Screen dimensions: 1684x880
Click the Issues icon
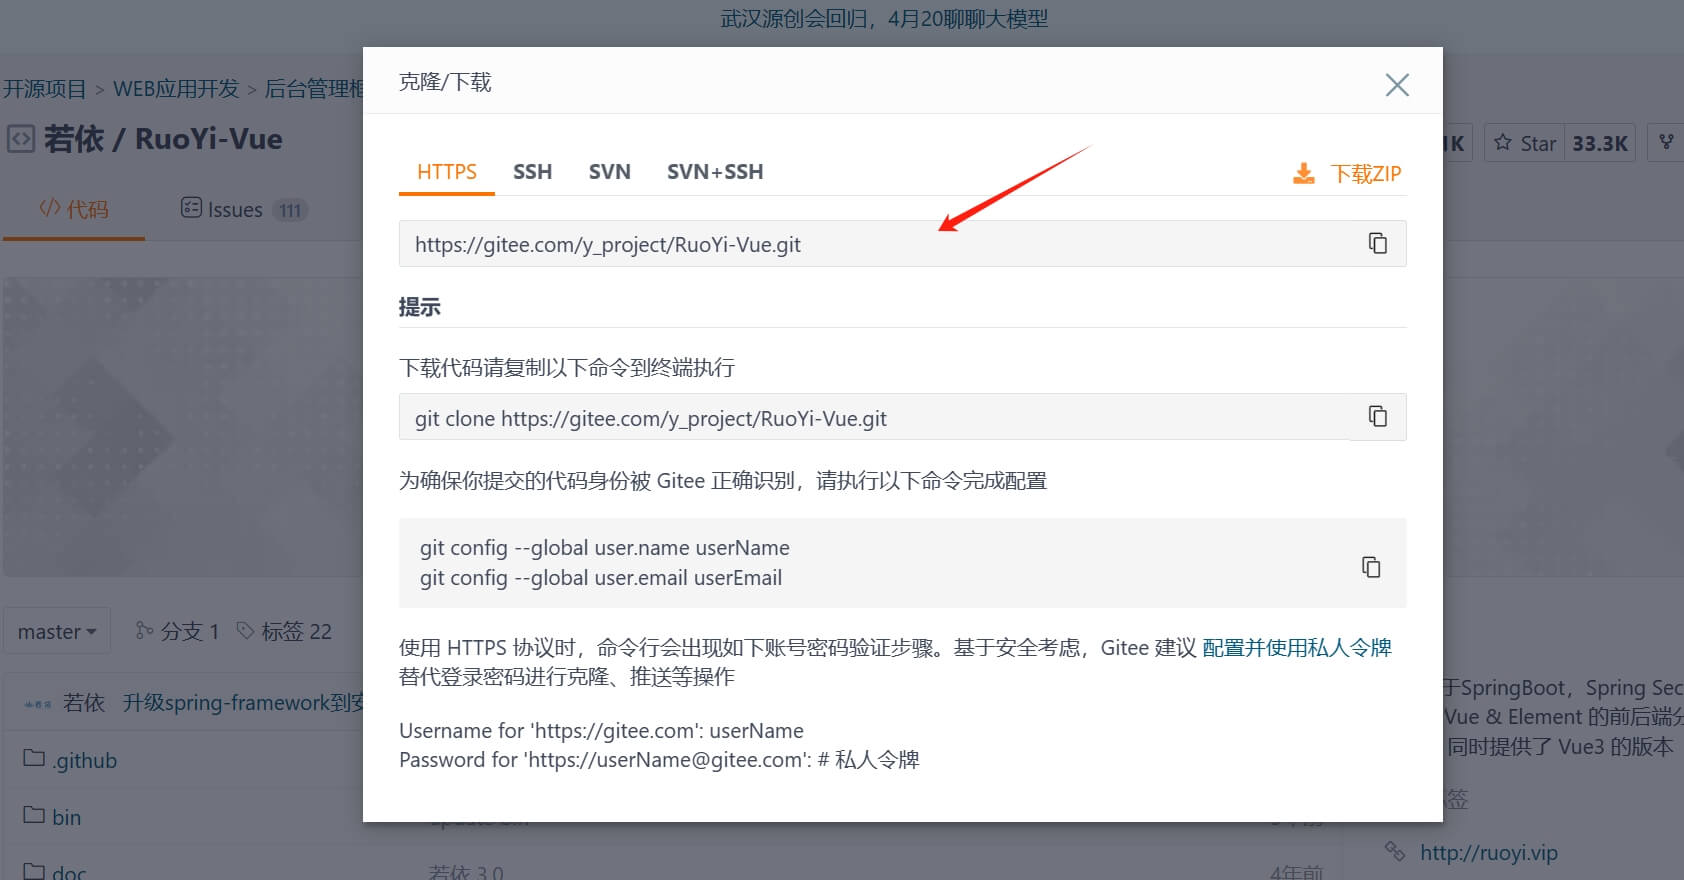tap(191, 208)
